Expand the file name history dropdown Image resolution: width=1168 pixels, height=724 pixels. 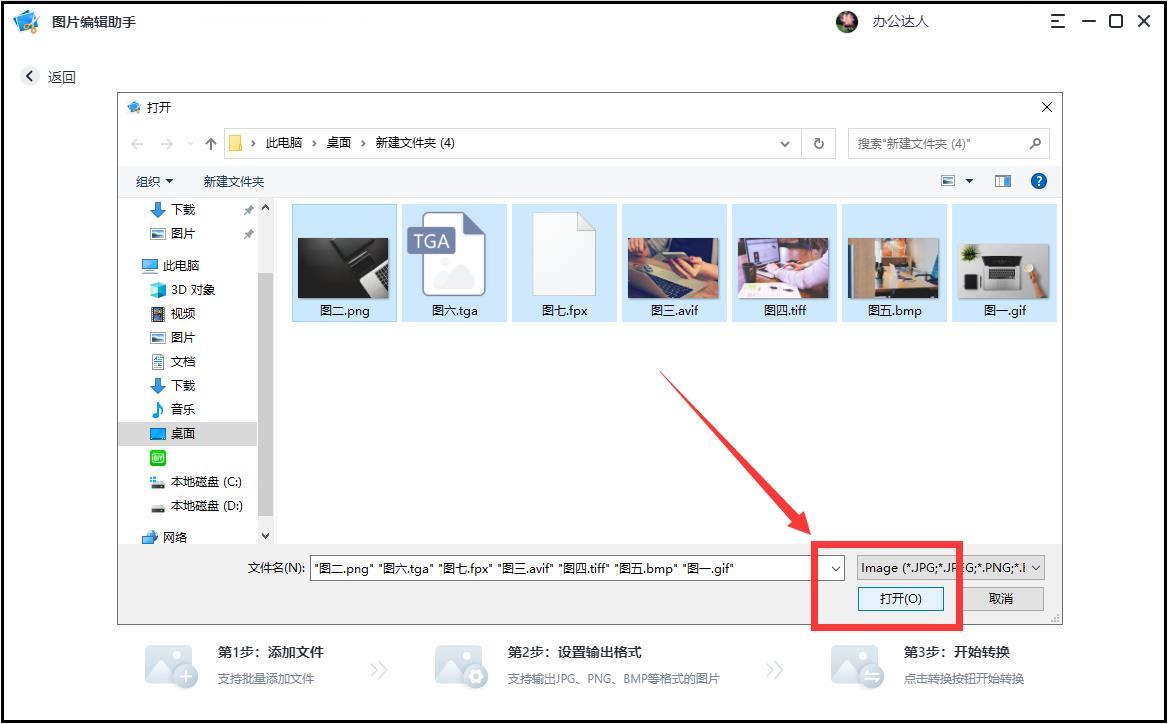tap(835, 568)
